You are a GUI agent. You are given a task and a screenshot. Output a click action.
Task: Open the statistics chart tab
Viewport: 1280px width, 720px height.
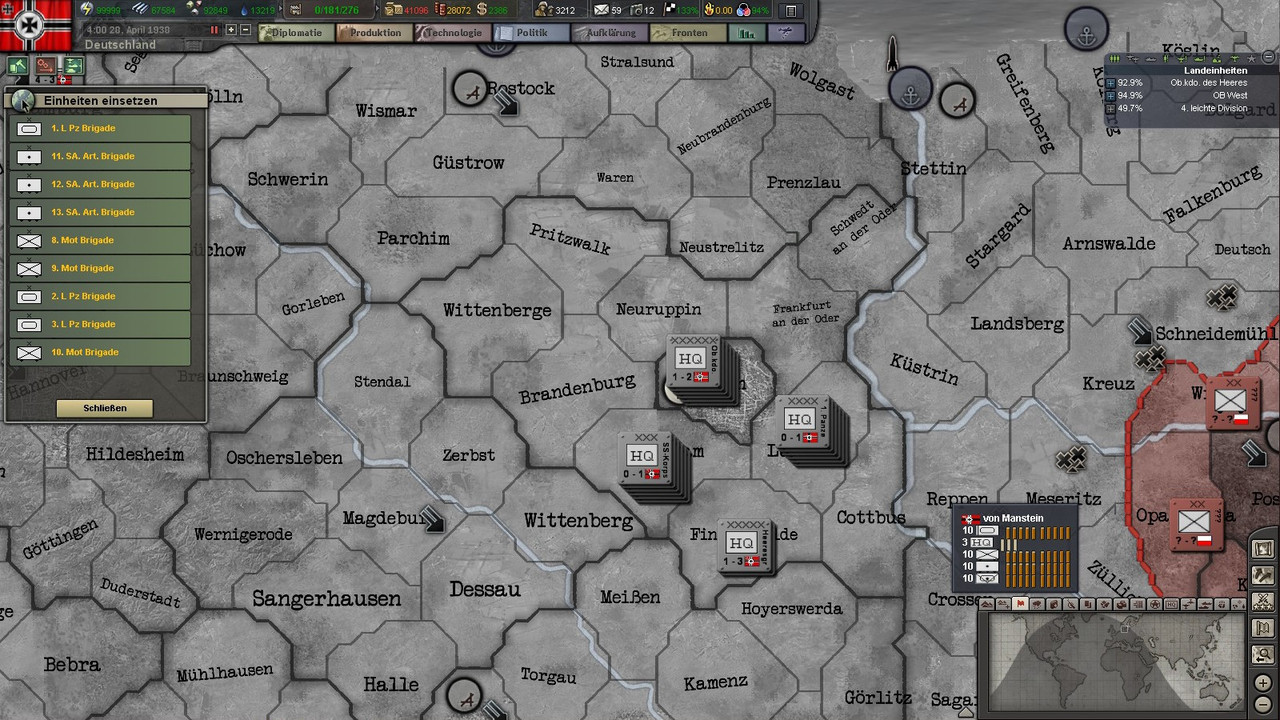[746, 33]
